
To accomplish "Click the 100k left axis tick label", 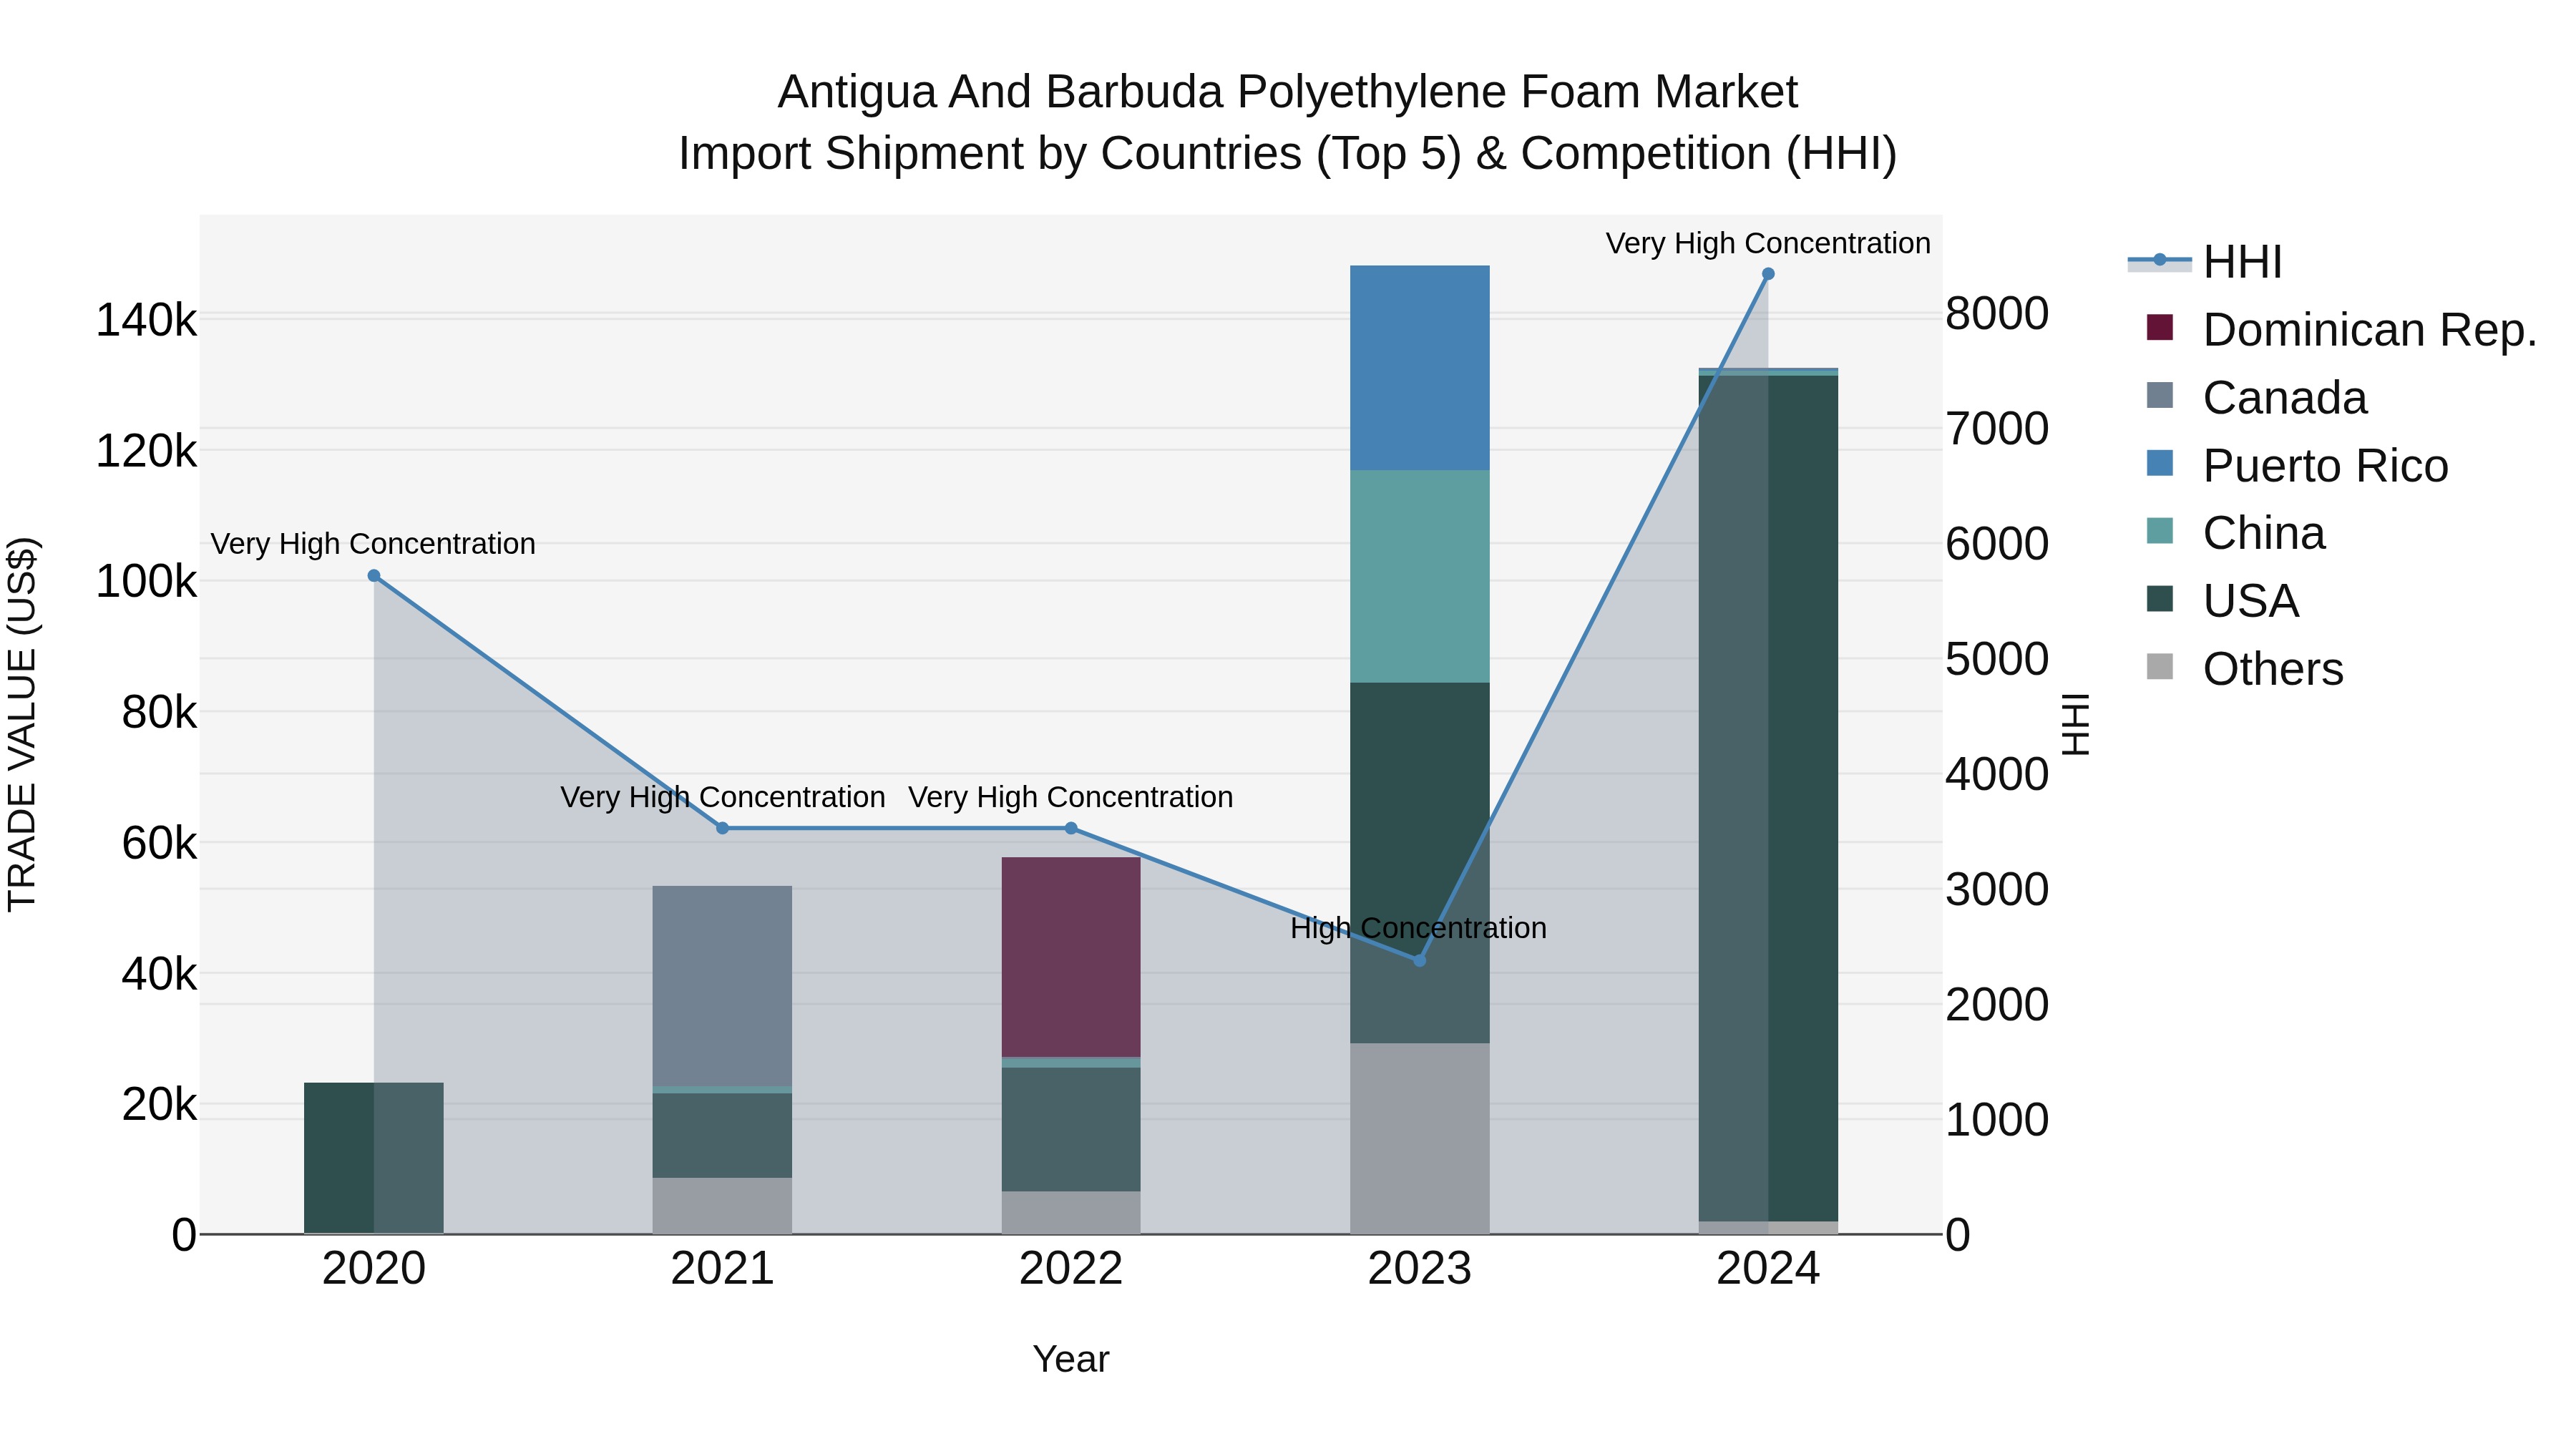I will (x=147, y=582).
